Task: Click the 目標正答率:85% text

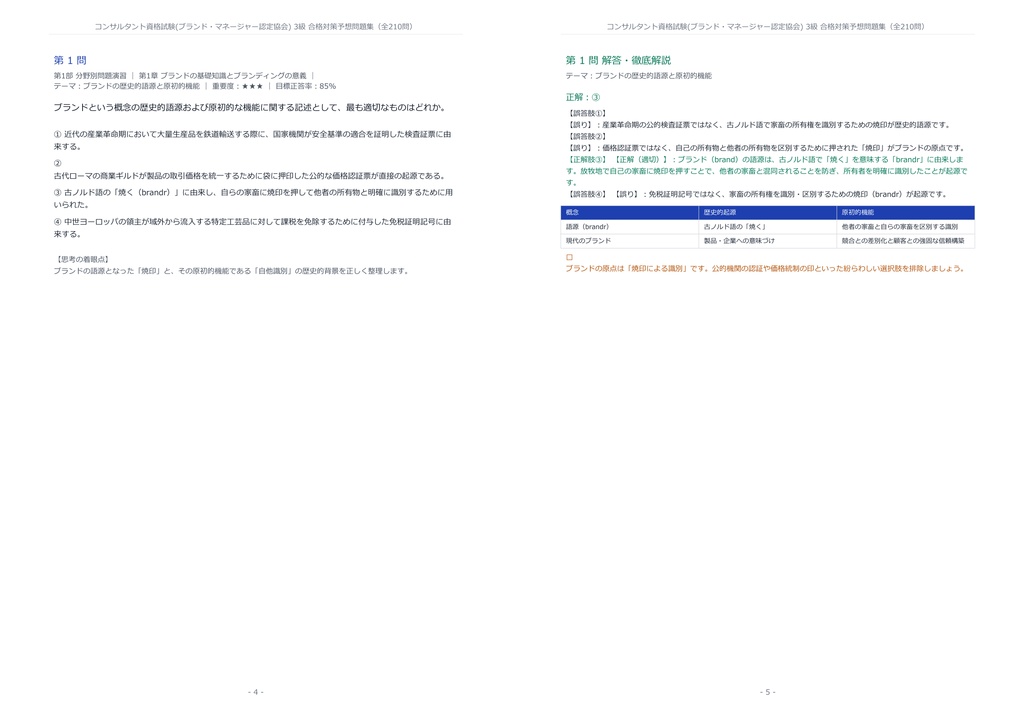Action: (305, 86)
